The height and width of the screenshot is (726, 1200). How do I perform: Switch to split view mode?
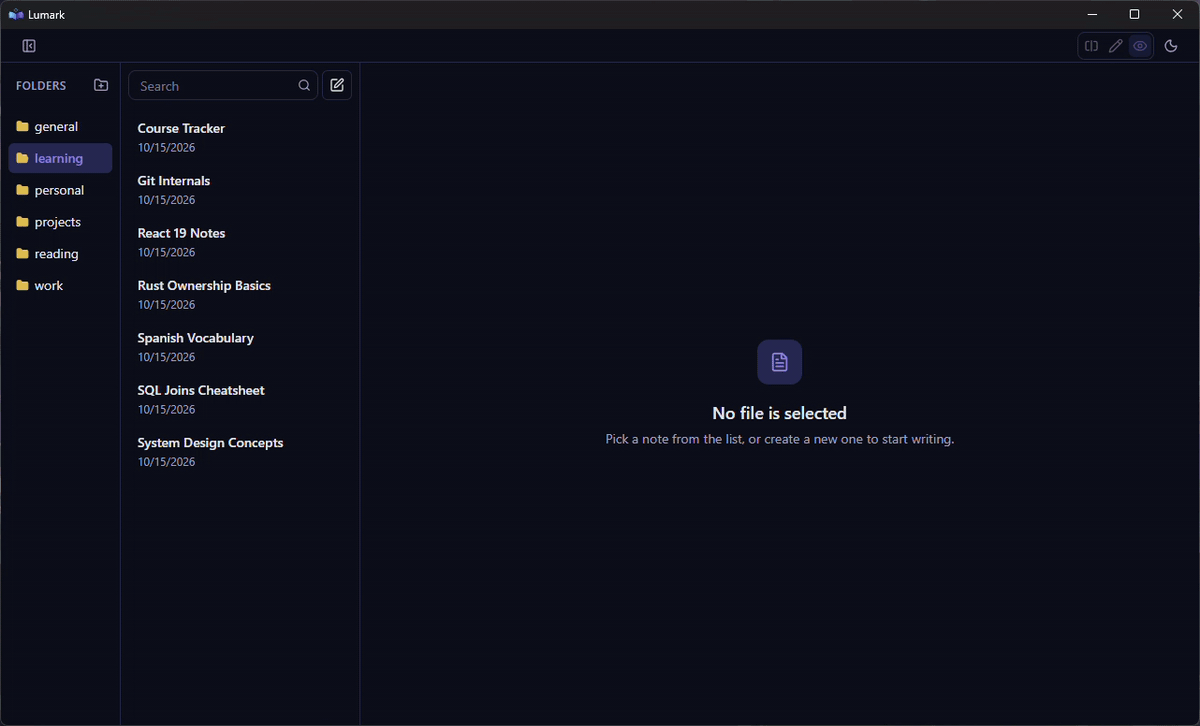pos(1092,46)
